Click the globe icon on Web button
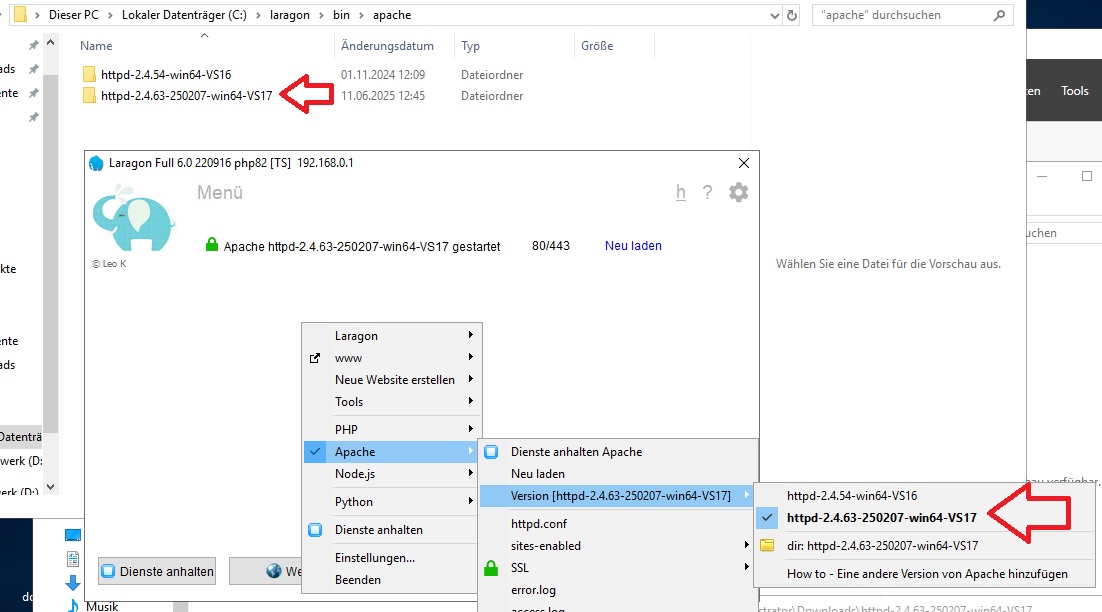 point(273,571)
